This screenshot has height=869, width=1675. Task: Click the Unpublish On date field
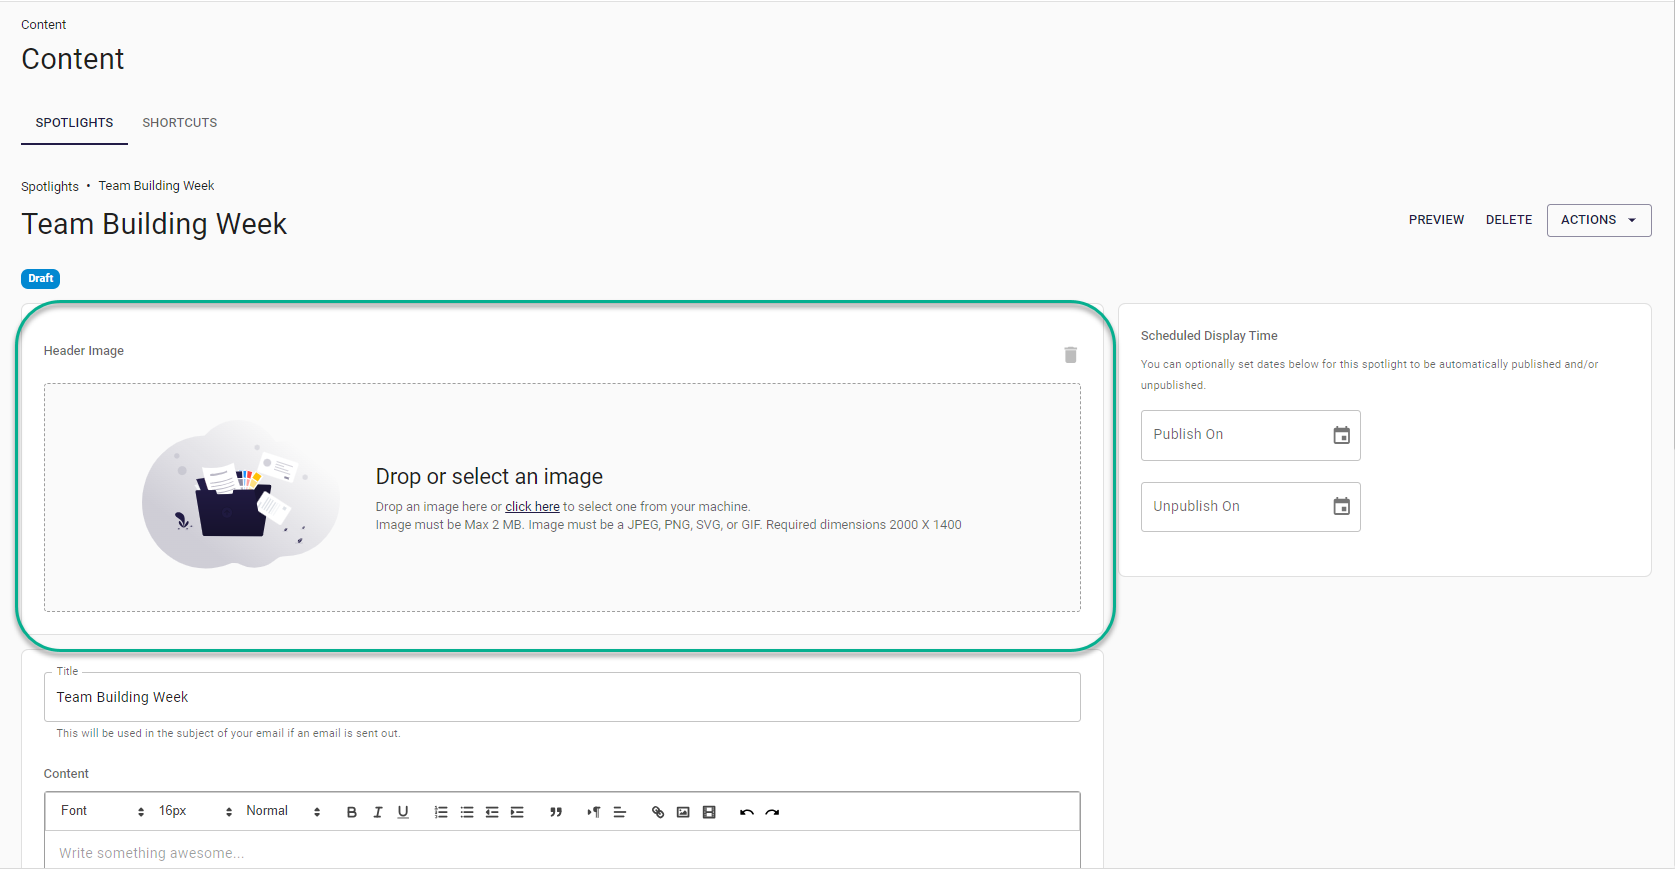(x=1250, y=507)
